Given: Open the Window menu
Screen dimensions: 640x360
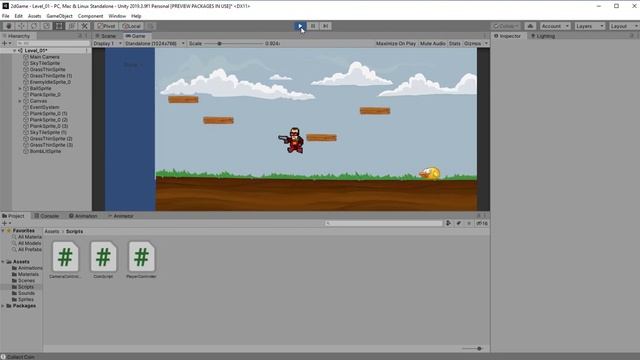Looking at the screenshot, I should tap(117, 16).
